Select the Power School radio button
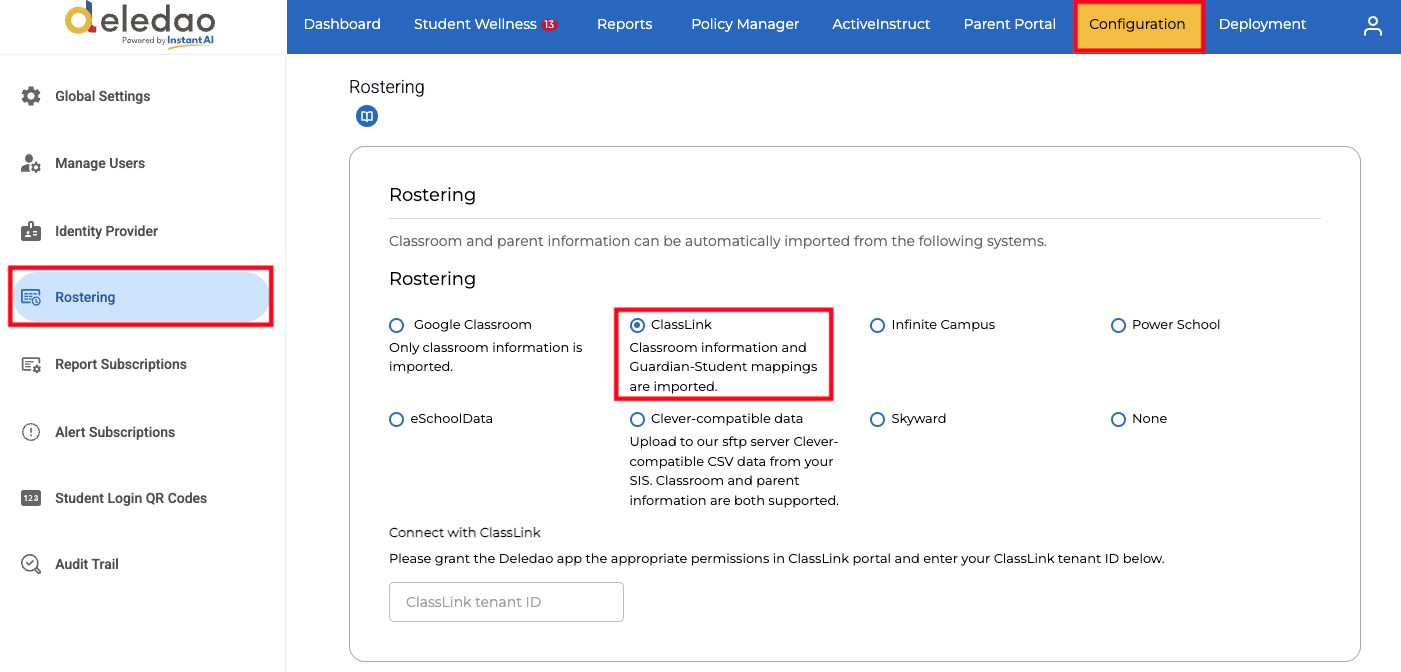1401x672 pixels. [x=1118, y=325]
